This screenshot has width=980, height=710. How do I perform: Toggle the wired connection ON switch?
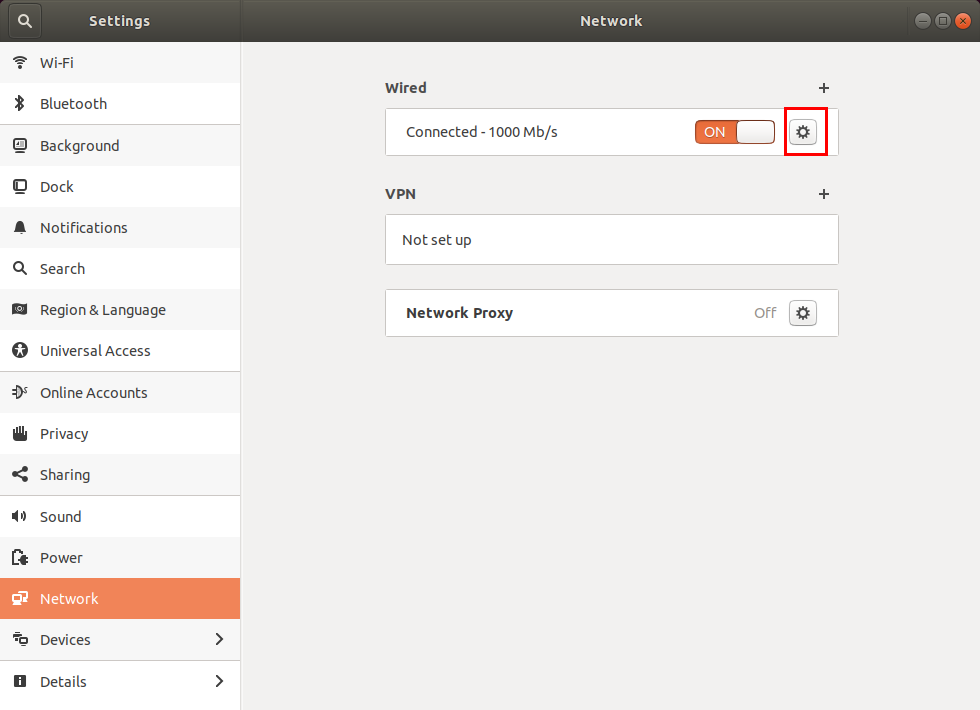point(735,132)
